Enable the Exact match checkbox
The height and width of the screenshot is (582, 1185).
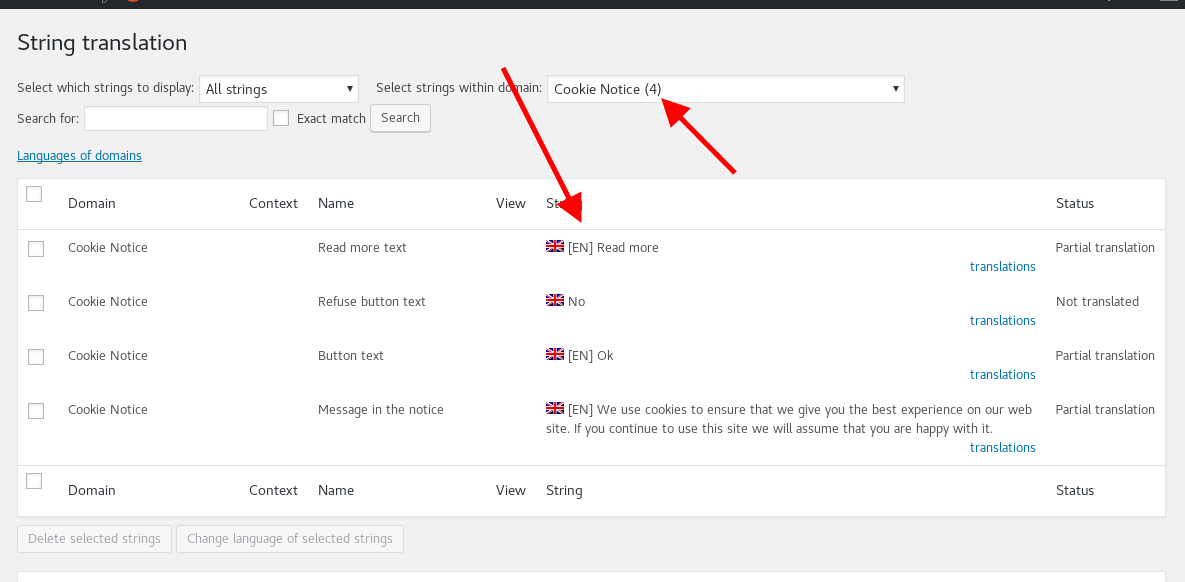(x=281, y=118)
